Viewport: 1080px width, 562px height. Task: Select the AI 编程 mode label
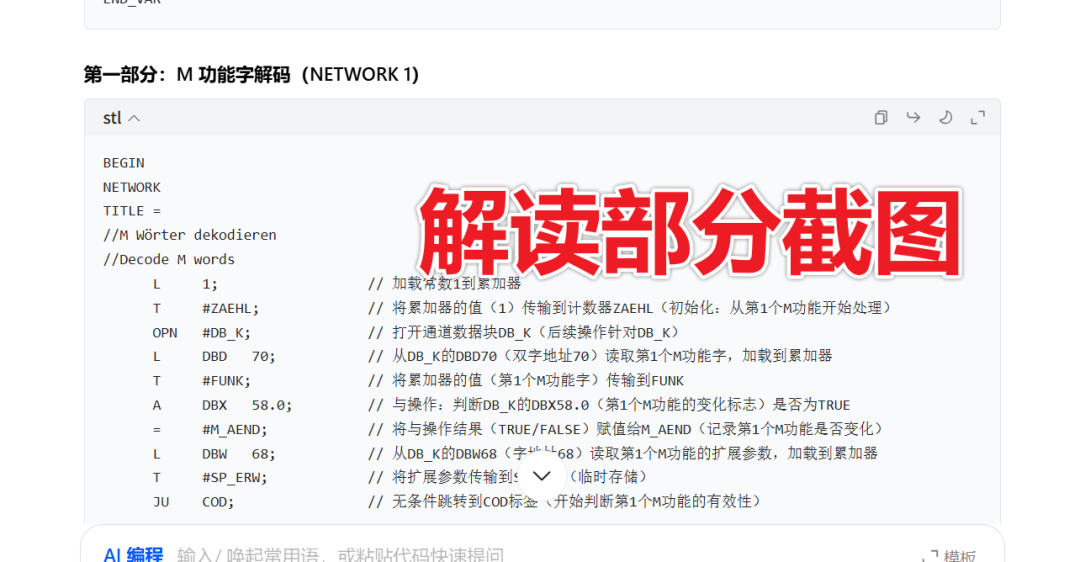tap(133, 555)
